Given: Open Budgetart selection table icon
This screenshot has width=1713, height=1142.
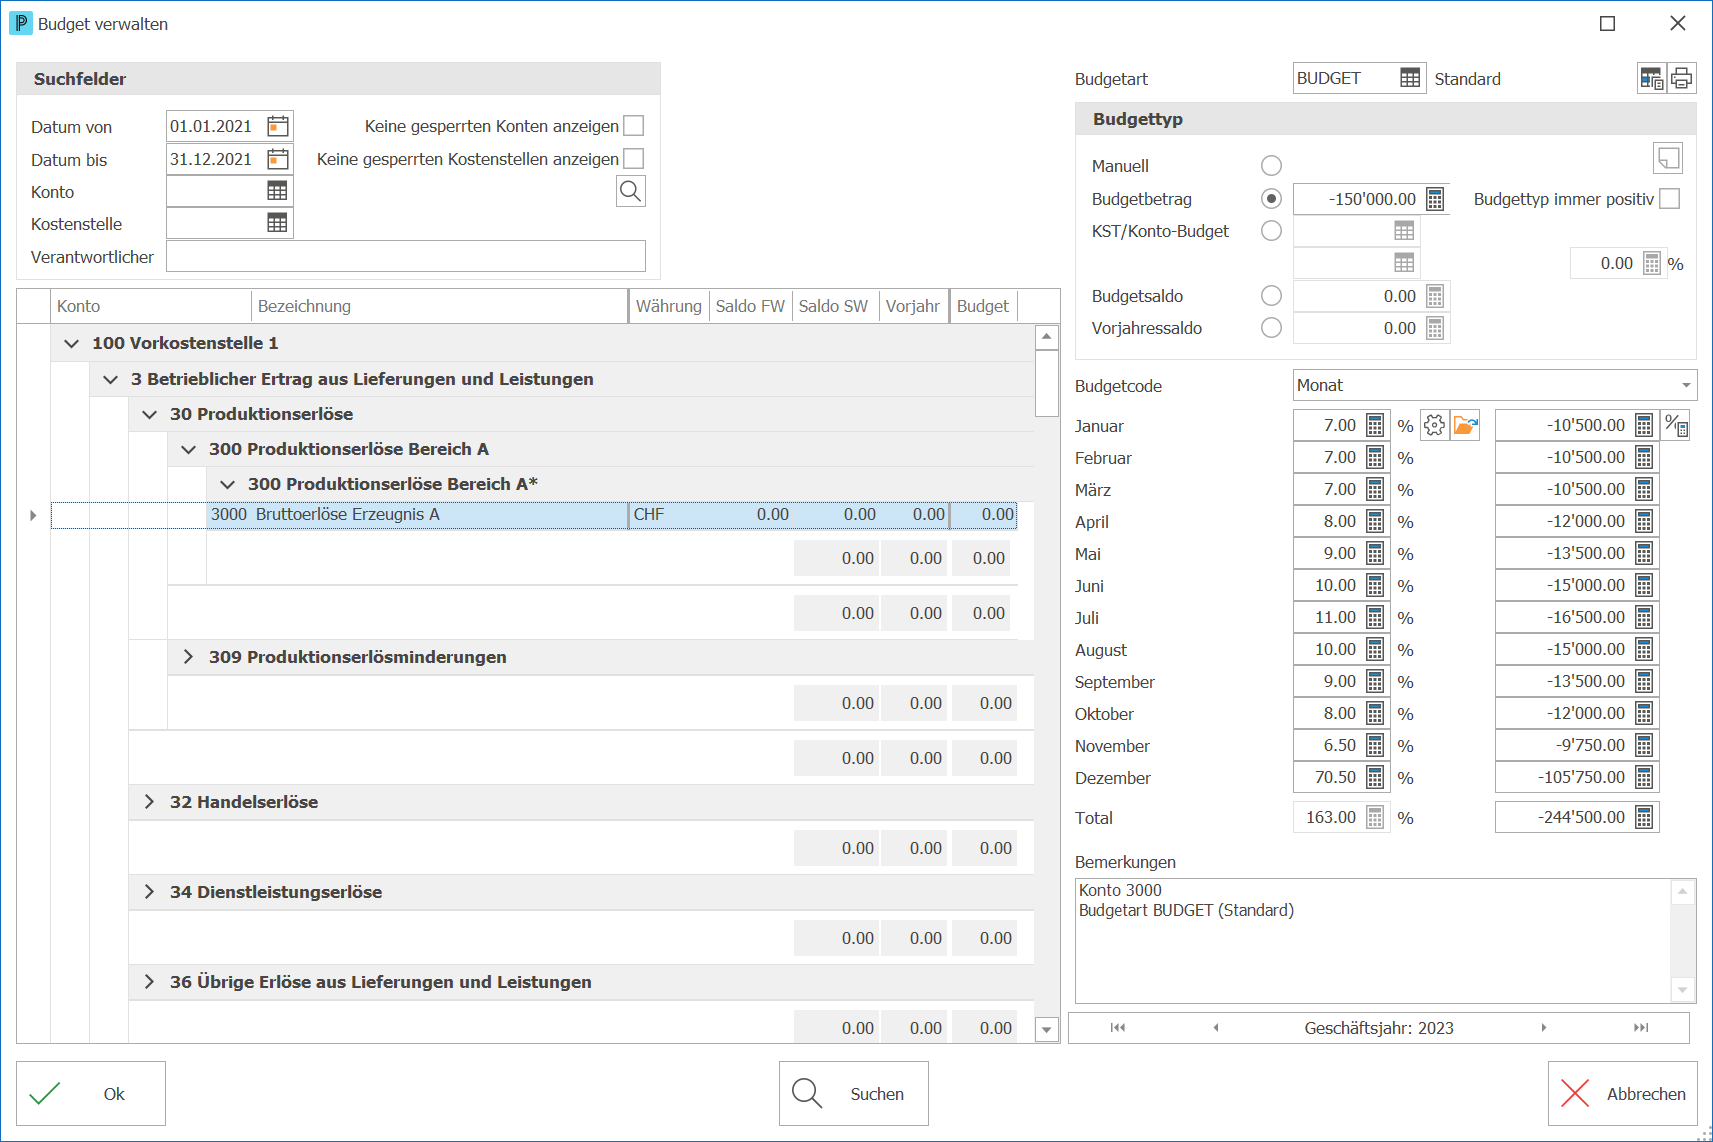Looking at the screenshot, I should pyautogui.click(x=1410, y=78).
